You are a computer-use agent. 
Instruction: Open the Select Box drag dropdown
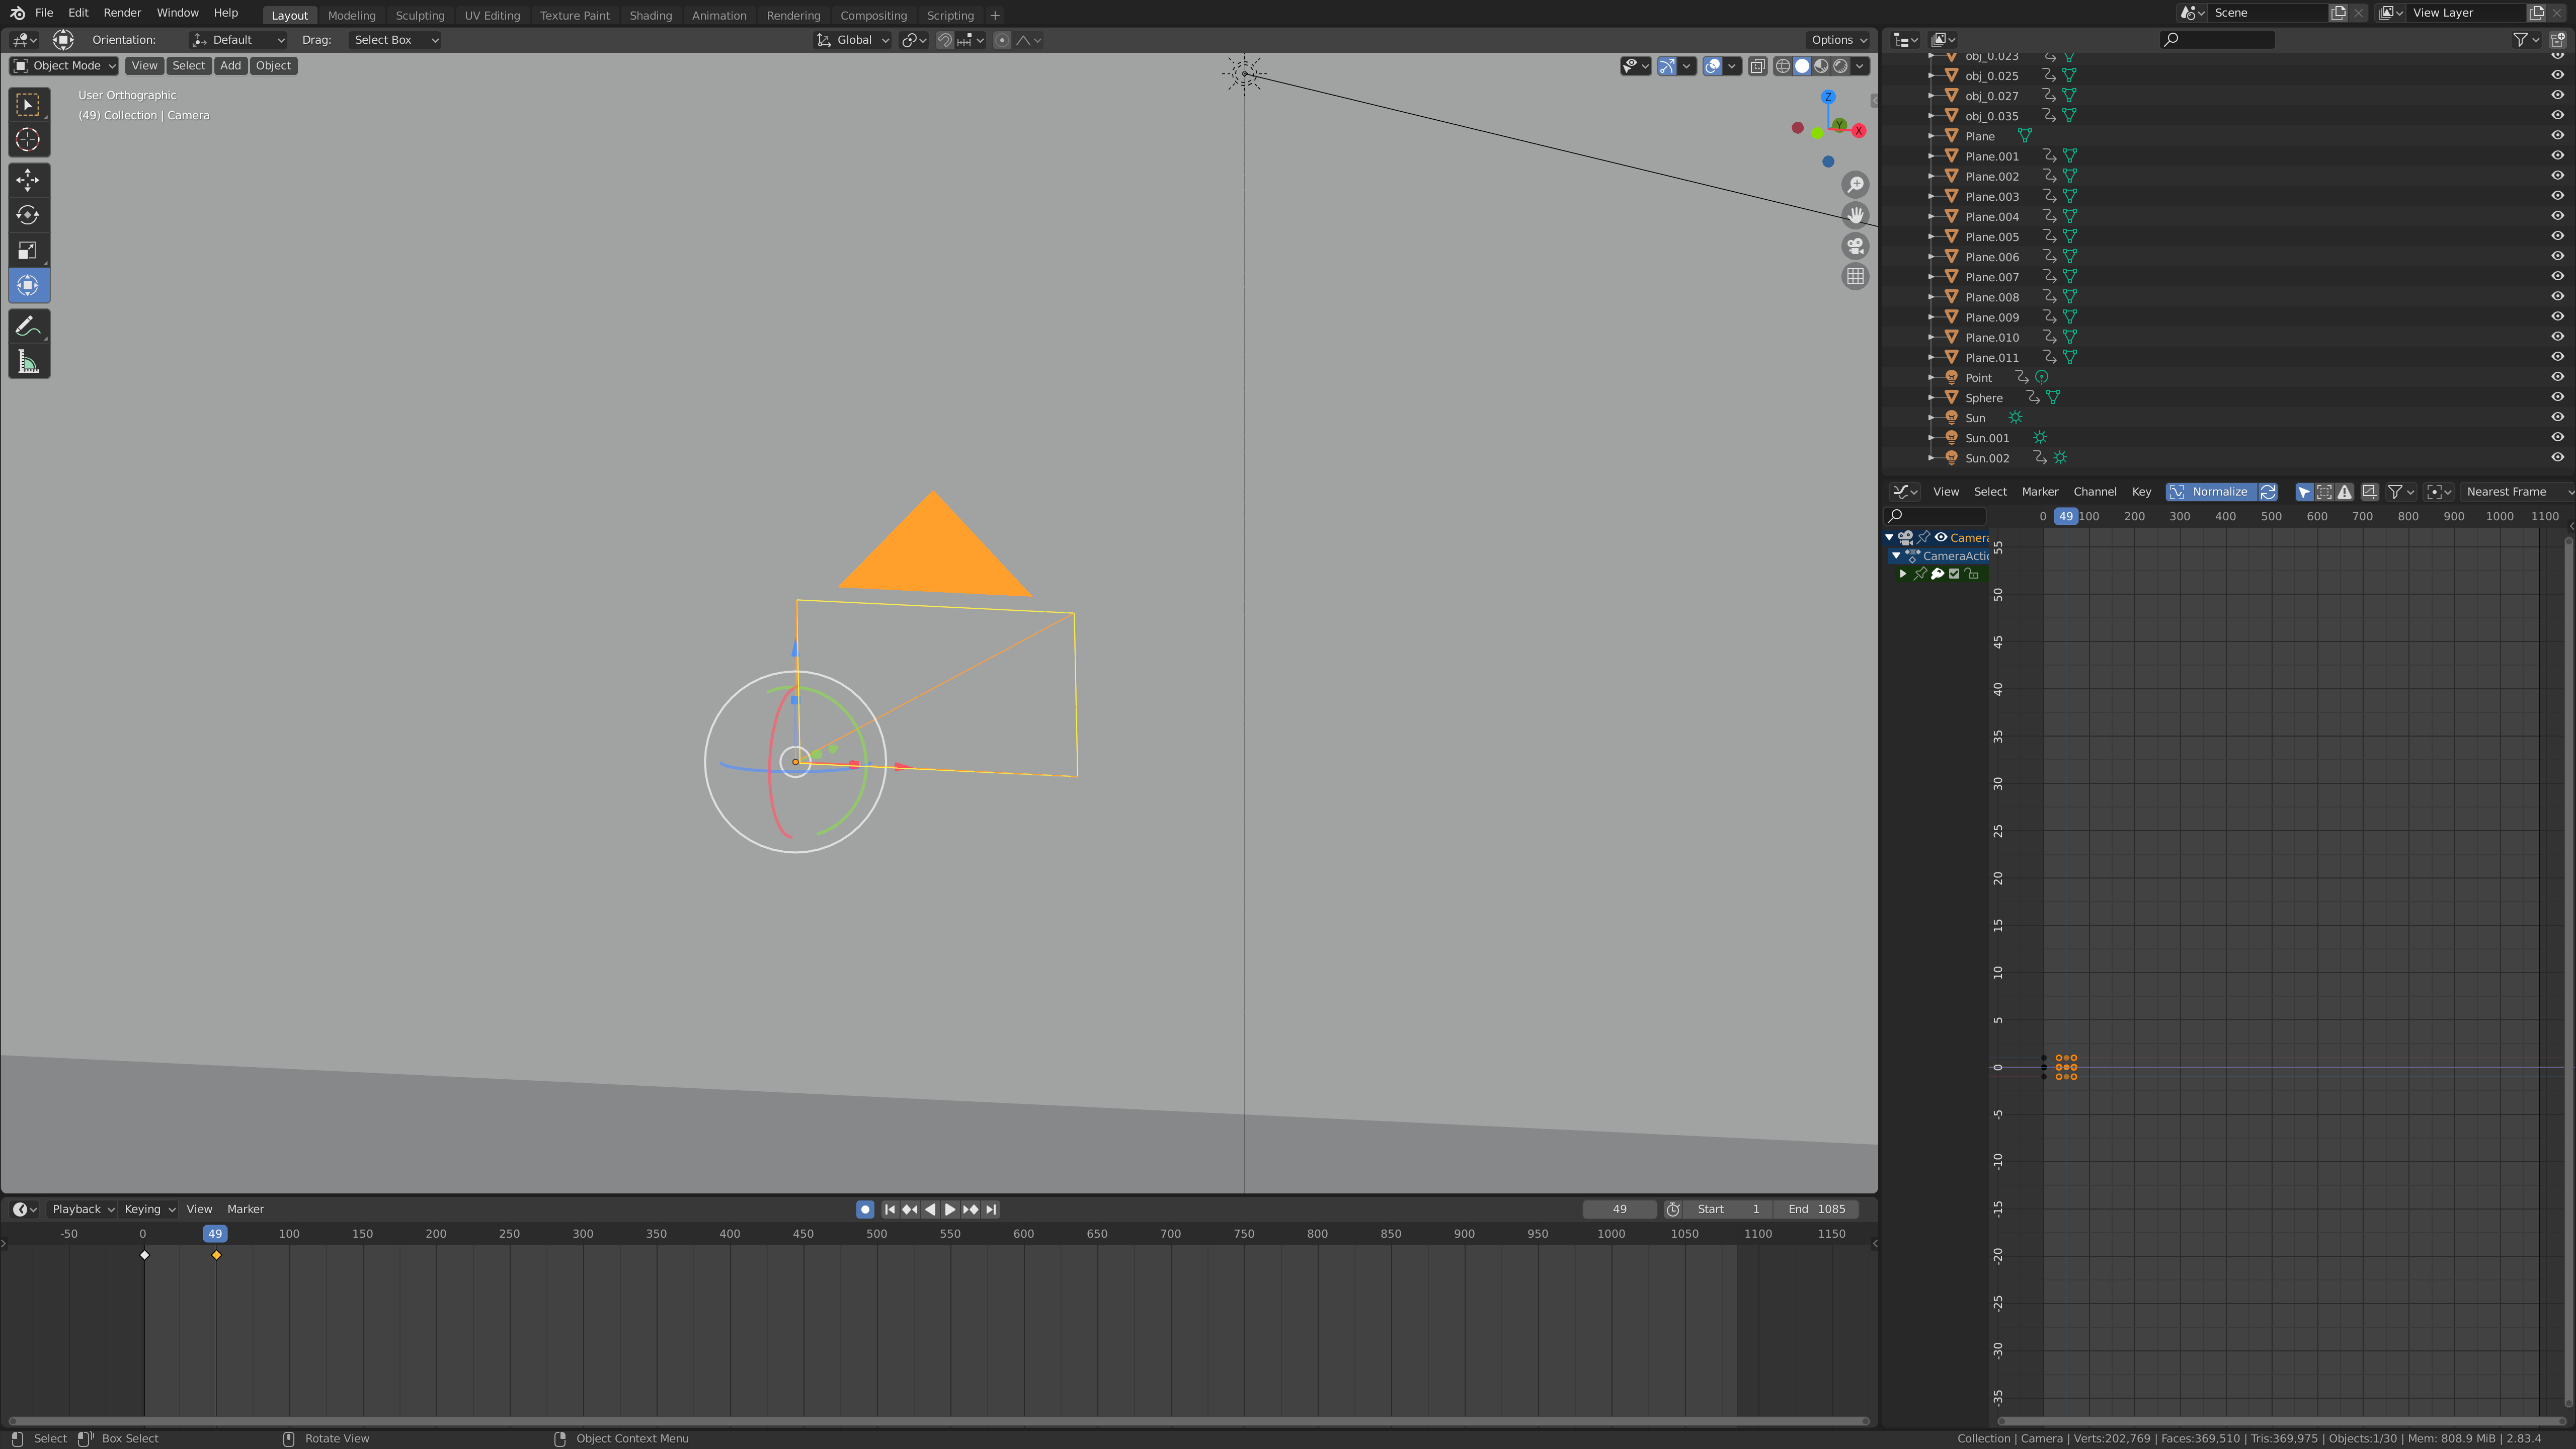pos(395,40)
